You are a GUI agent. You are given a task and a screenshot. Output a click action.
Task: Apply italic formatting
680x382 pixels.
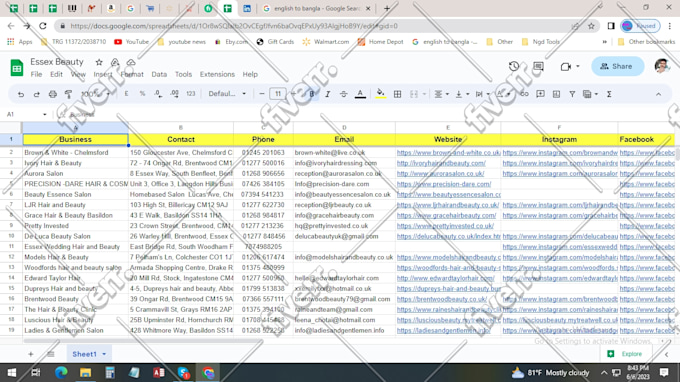327,94
